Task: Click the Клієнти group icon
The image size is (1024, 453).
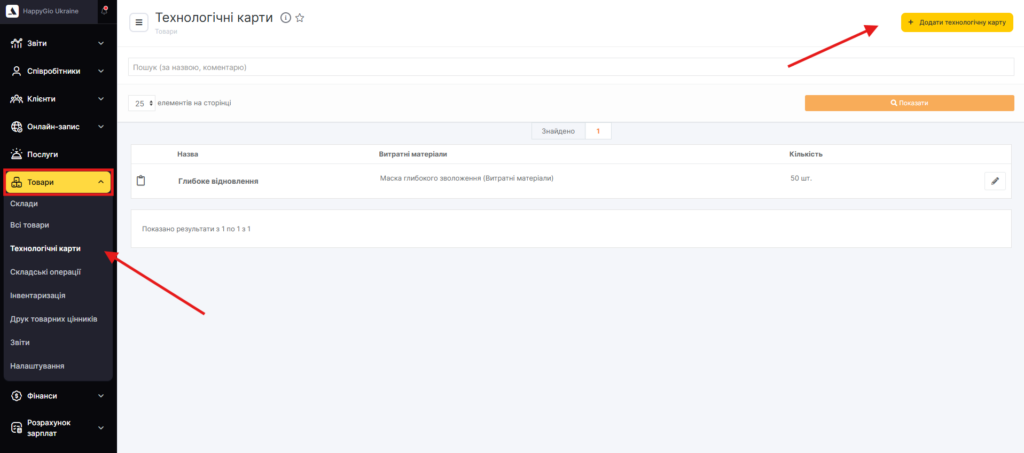Action: point(17,99)
